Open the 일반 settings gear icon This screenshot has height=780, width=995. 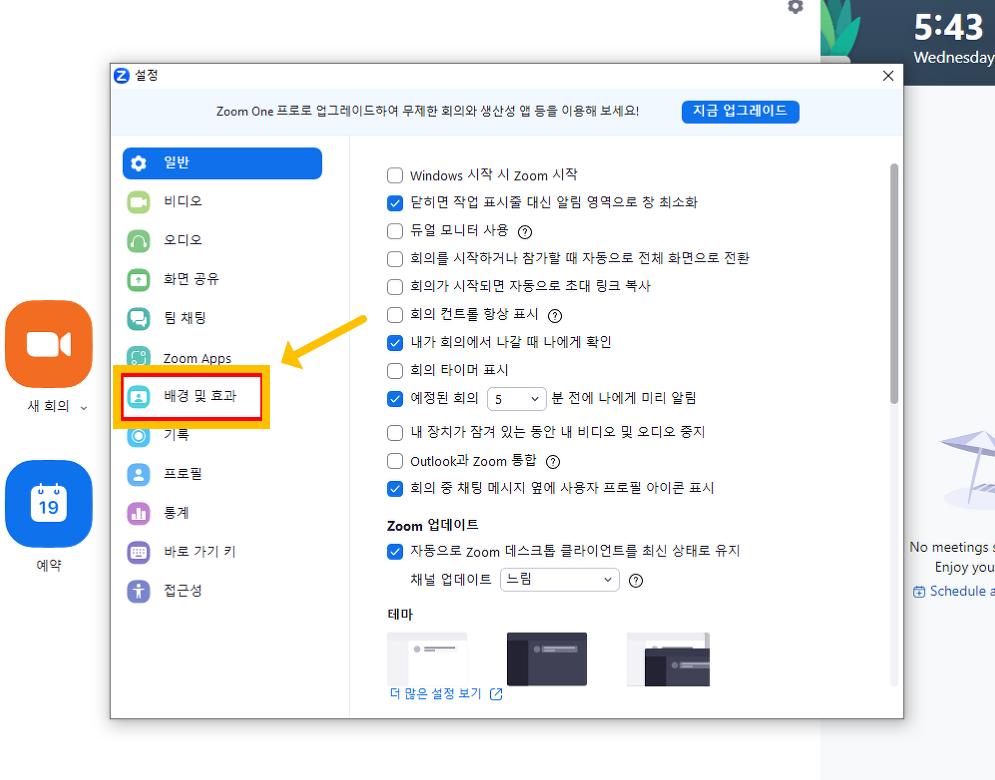click(138, 163)
